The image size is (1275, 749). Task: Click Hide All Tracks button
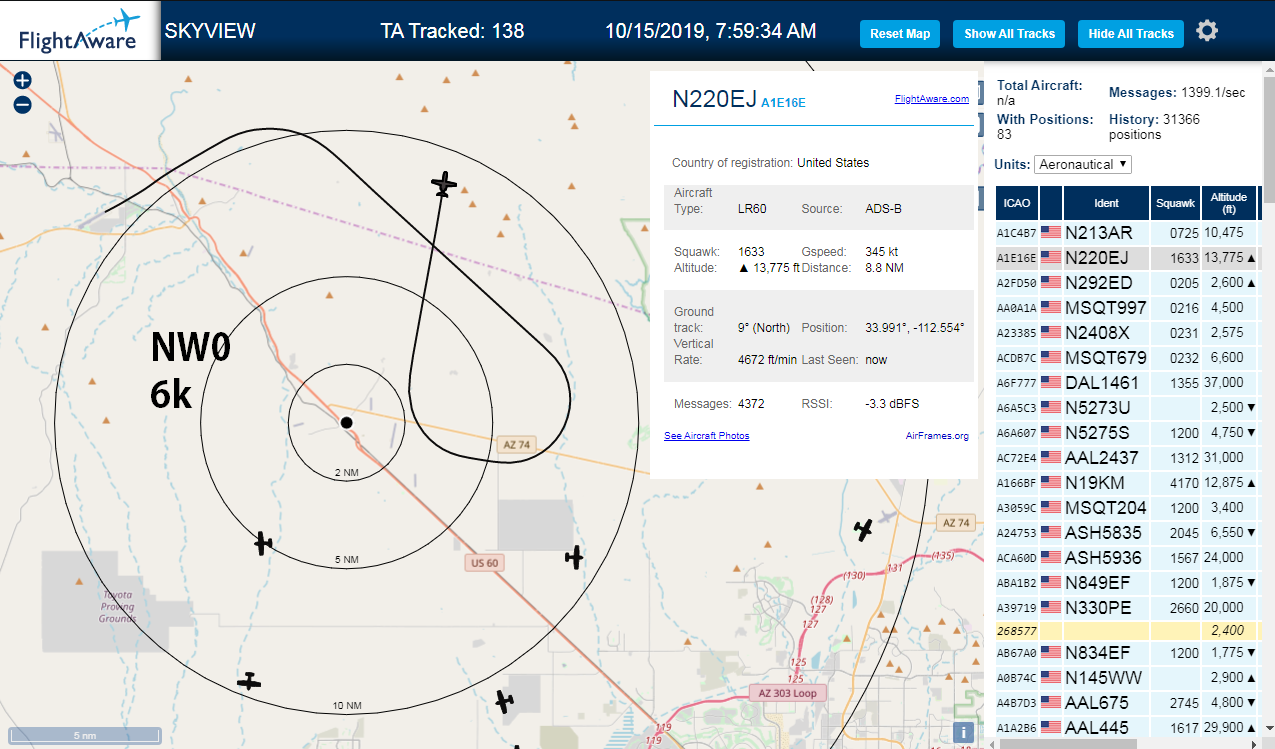[1131, 33]
